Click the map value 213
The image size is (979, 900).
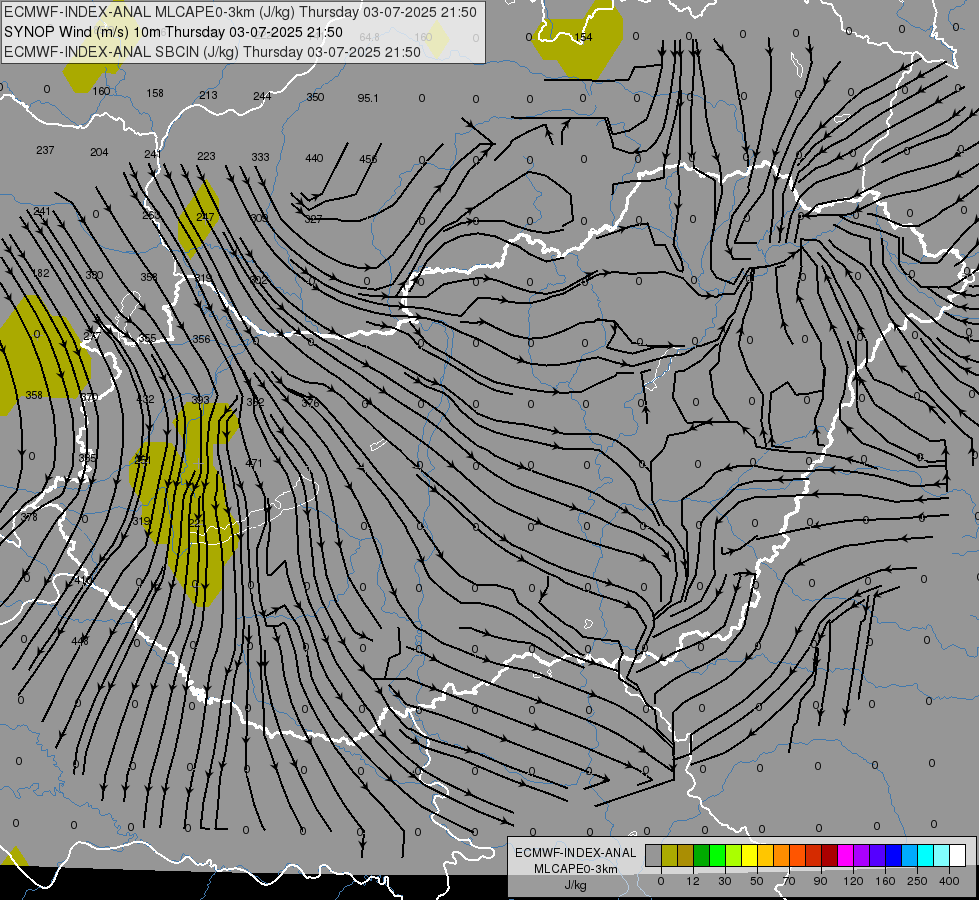click(208, 95)
